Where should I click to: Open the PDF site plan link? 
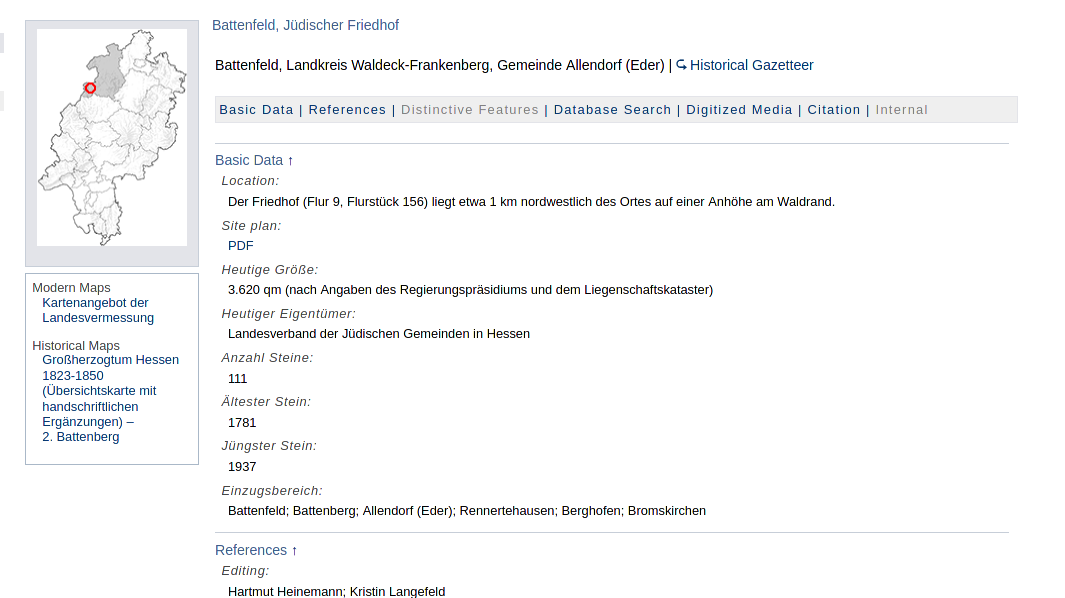pyautogui.click(x=241, y=246)
